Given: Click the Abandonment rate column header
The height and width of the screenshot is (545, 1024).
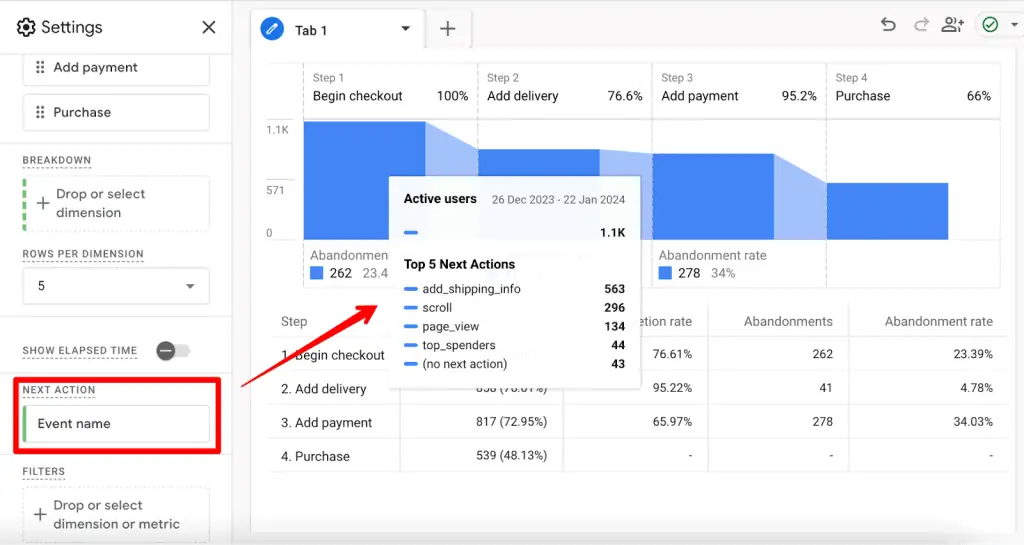Looking at the screenshot, I should pyautogui.click(x=938, y=321).
